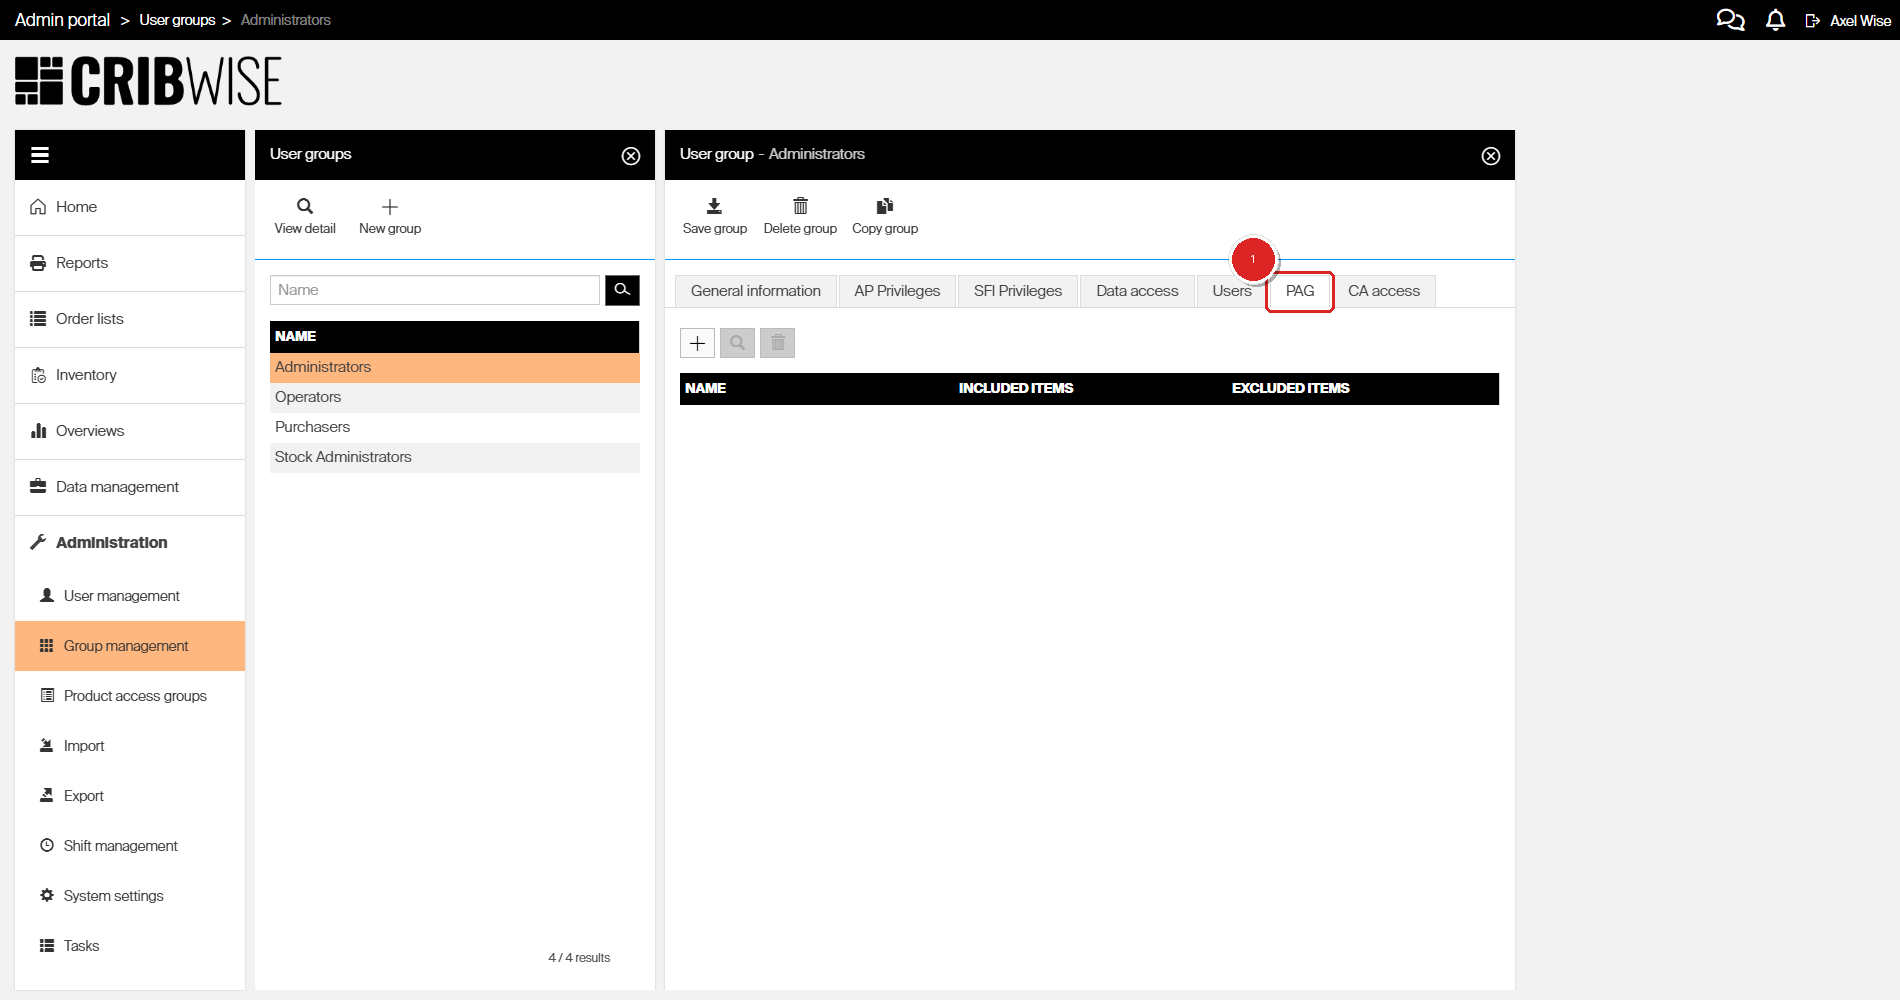
Task: Click the Delete group trash icon
Action: [x=800, y=207]
